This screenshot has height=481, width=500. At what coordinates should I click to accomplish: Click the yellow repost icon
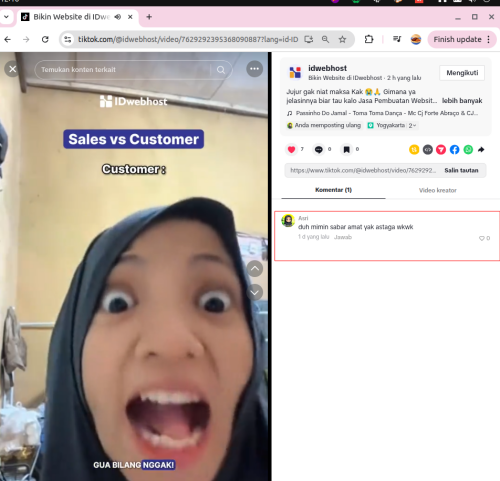point(414,150)
